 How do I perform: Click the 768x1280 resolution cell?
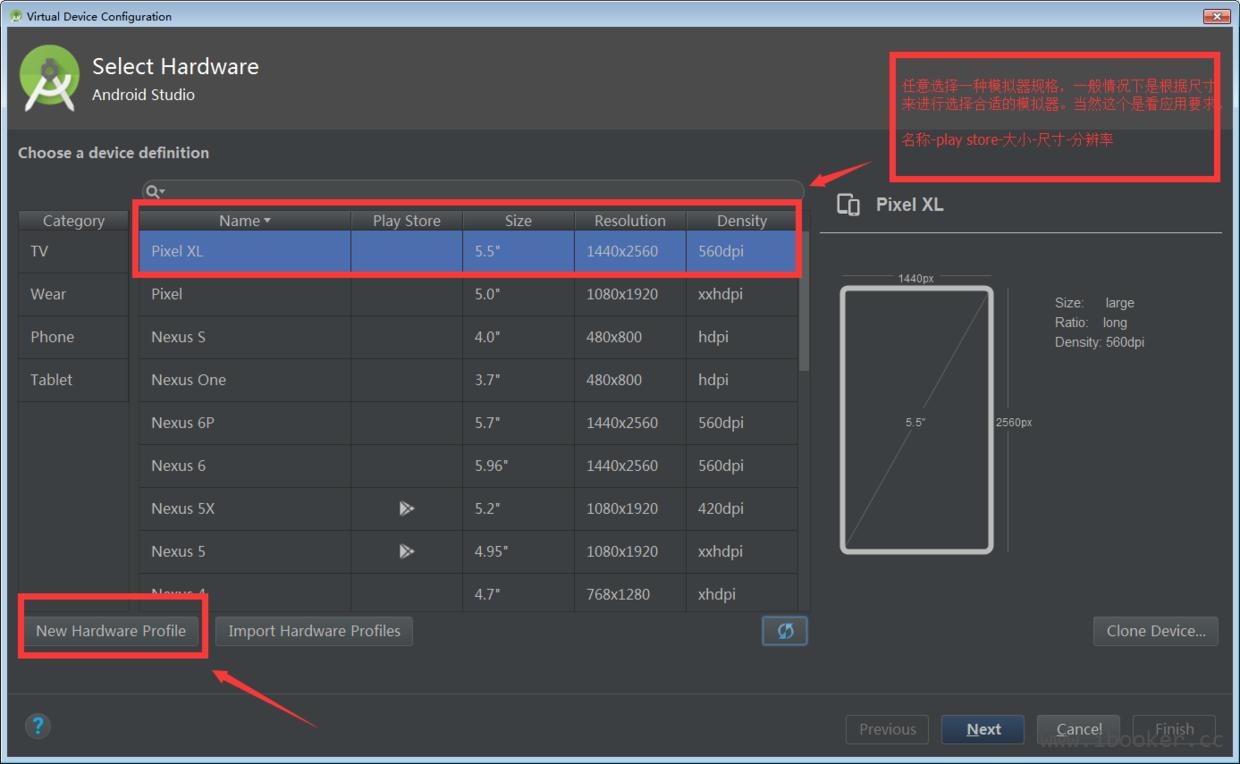(630, 594)
